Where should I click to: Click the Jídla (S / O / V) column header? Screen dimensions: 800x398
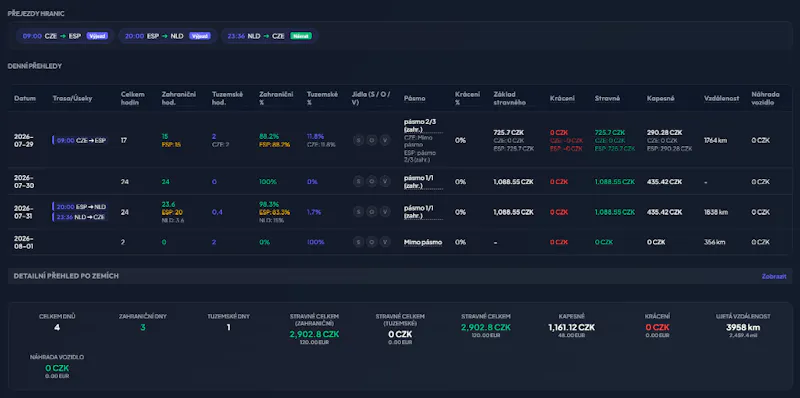click(x=371, y=98)
